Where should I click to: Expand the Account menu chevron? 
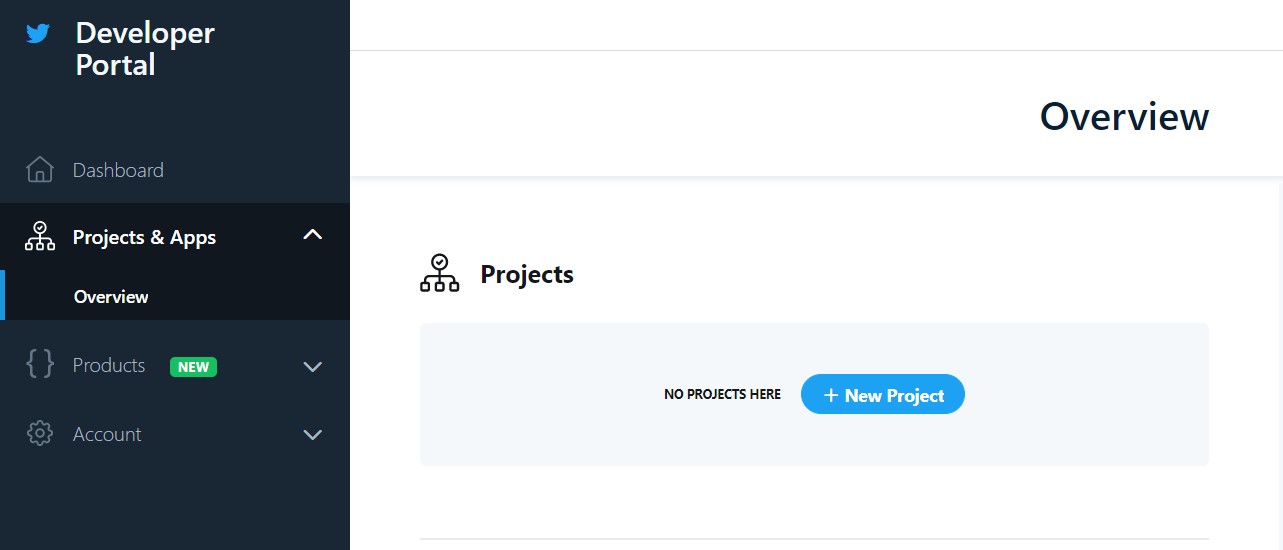(313, 435)
